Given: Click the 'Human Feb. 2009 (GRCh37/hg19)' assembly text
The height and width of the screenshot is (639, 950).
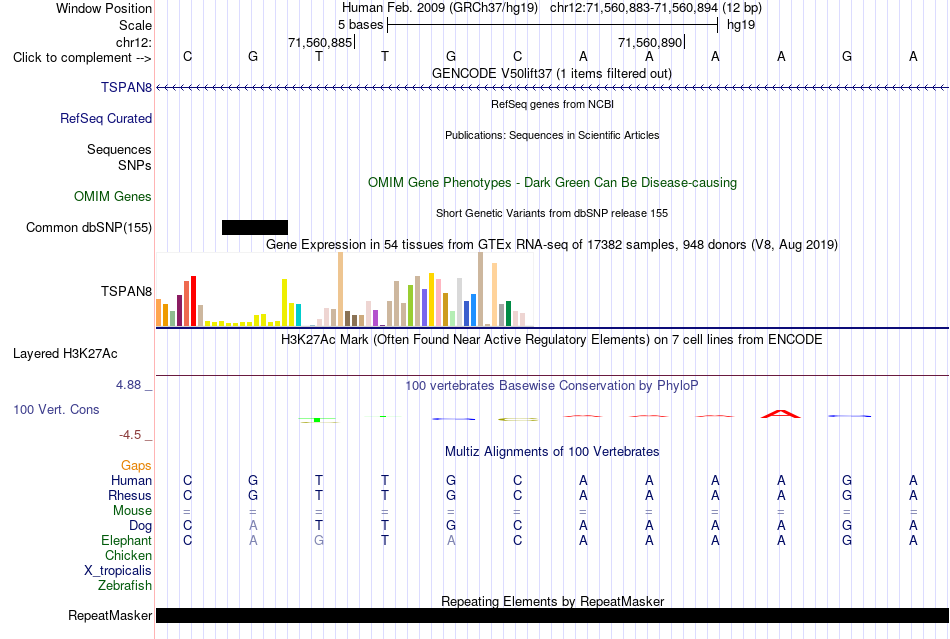Looking at the screenshot, I should 440,8.
